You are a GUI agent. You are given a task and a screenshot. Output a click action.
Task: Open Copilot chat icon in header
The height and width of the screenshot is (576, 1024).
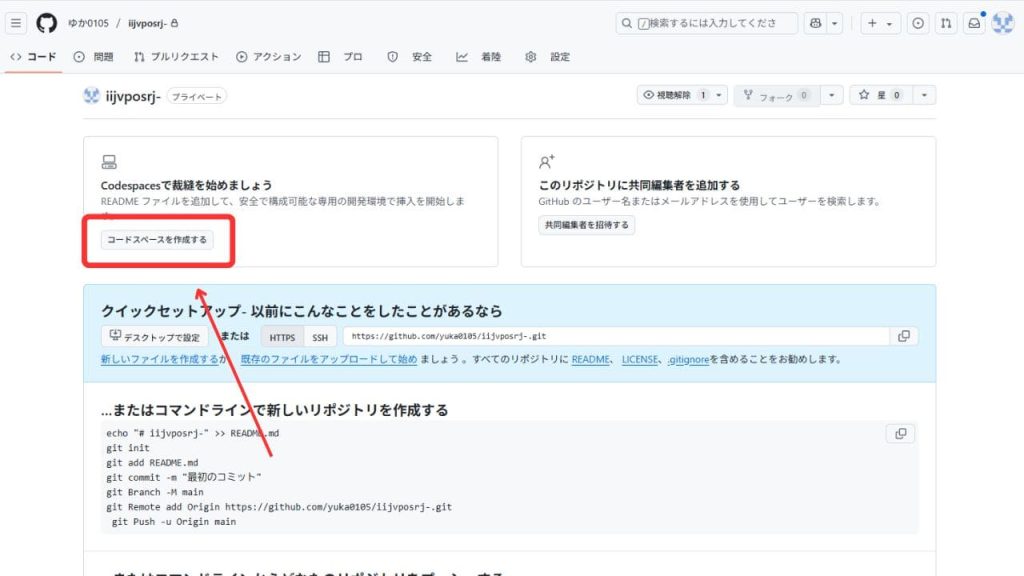pos(815,23)
